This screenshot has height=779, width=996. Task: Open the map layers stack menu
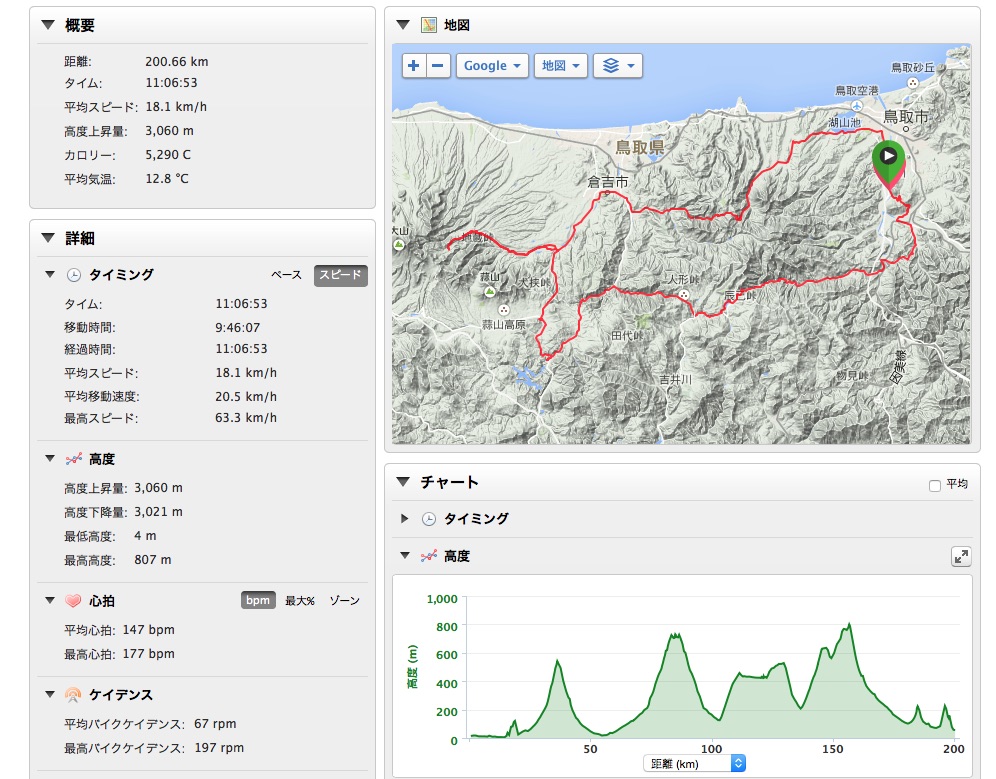[617, 66]
